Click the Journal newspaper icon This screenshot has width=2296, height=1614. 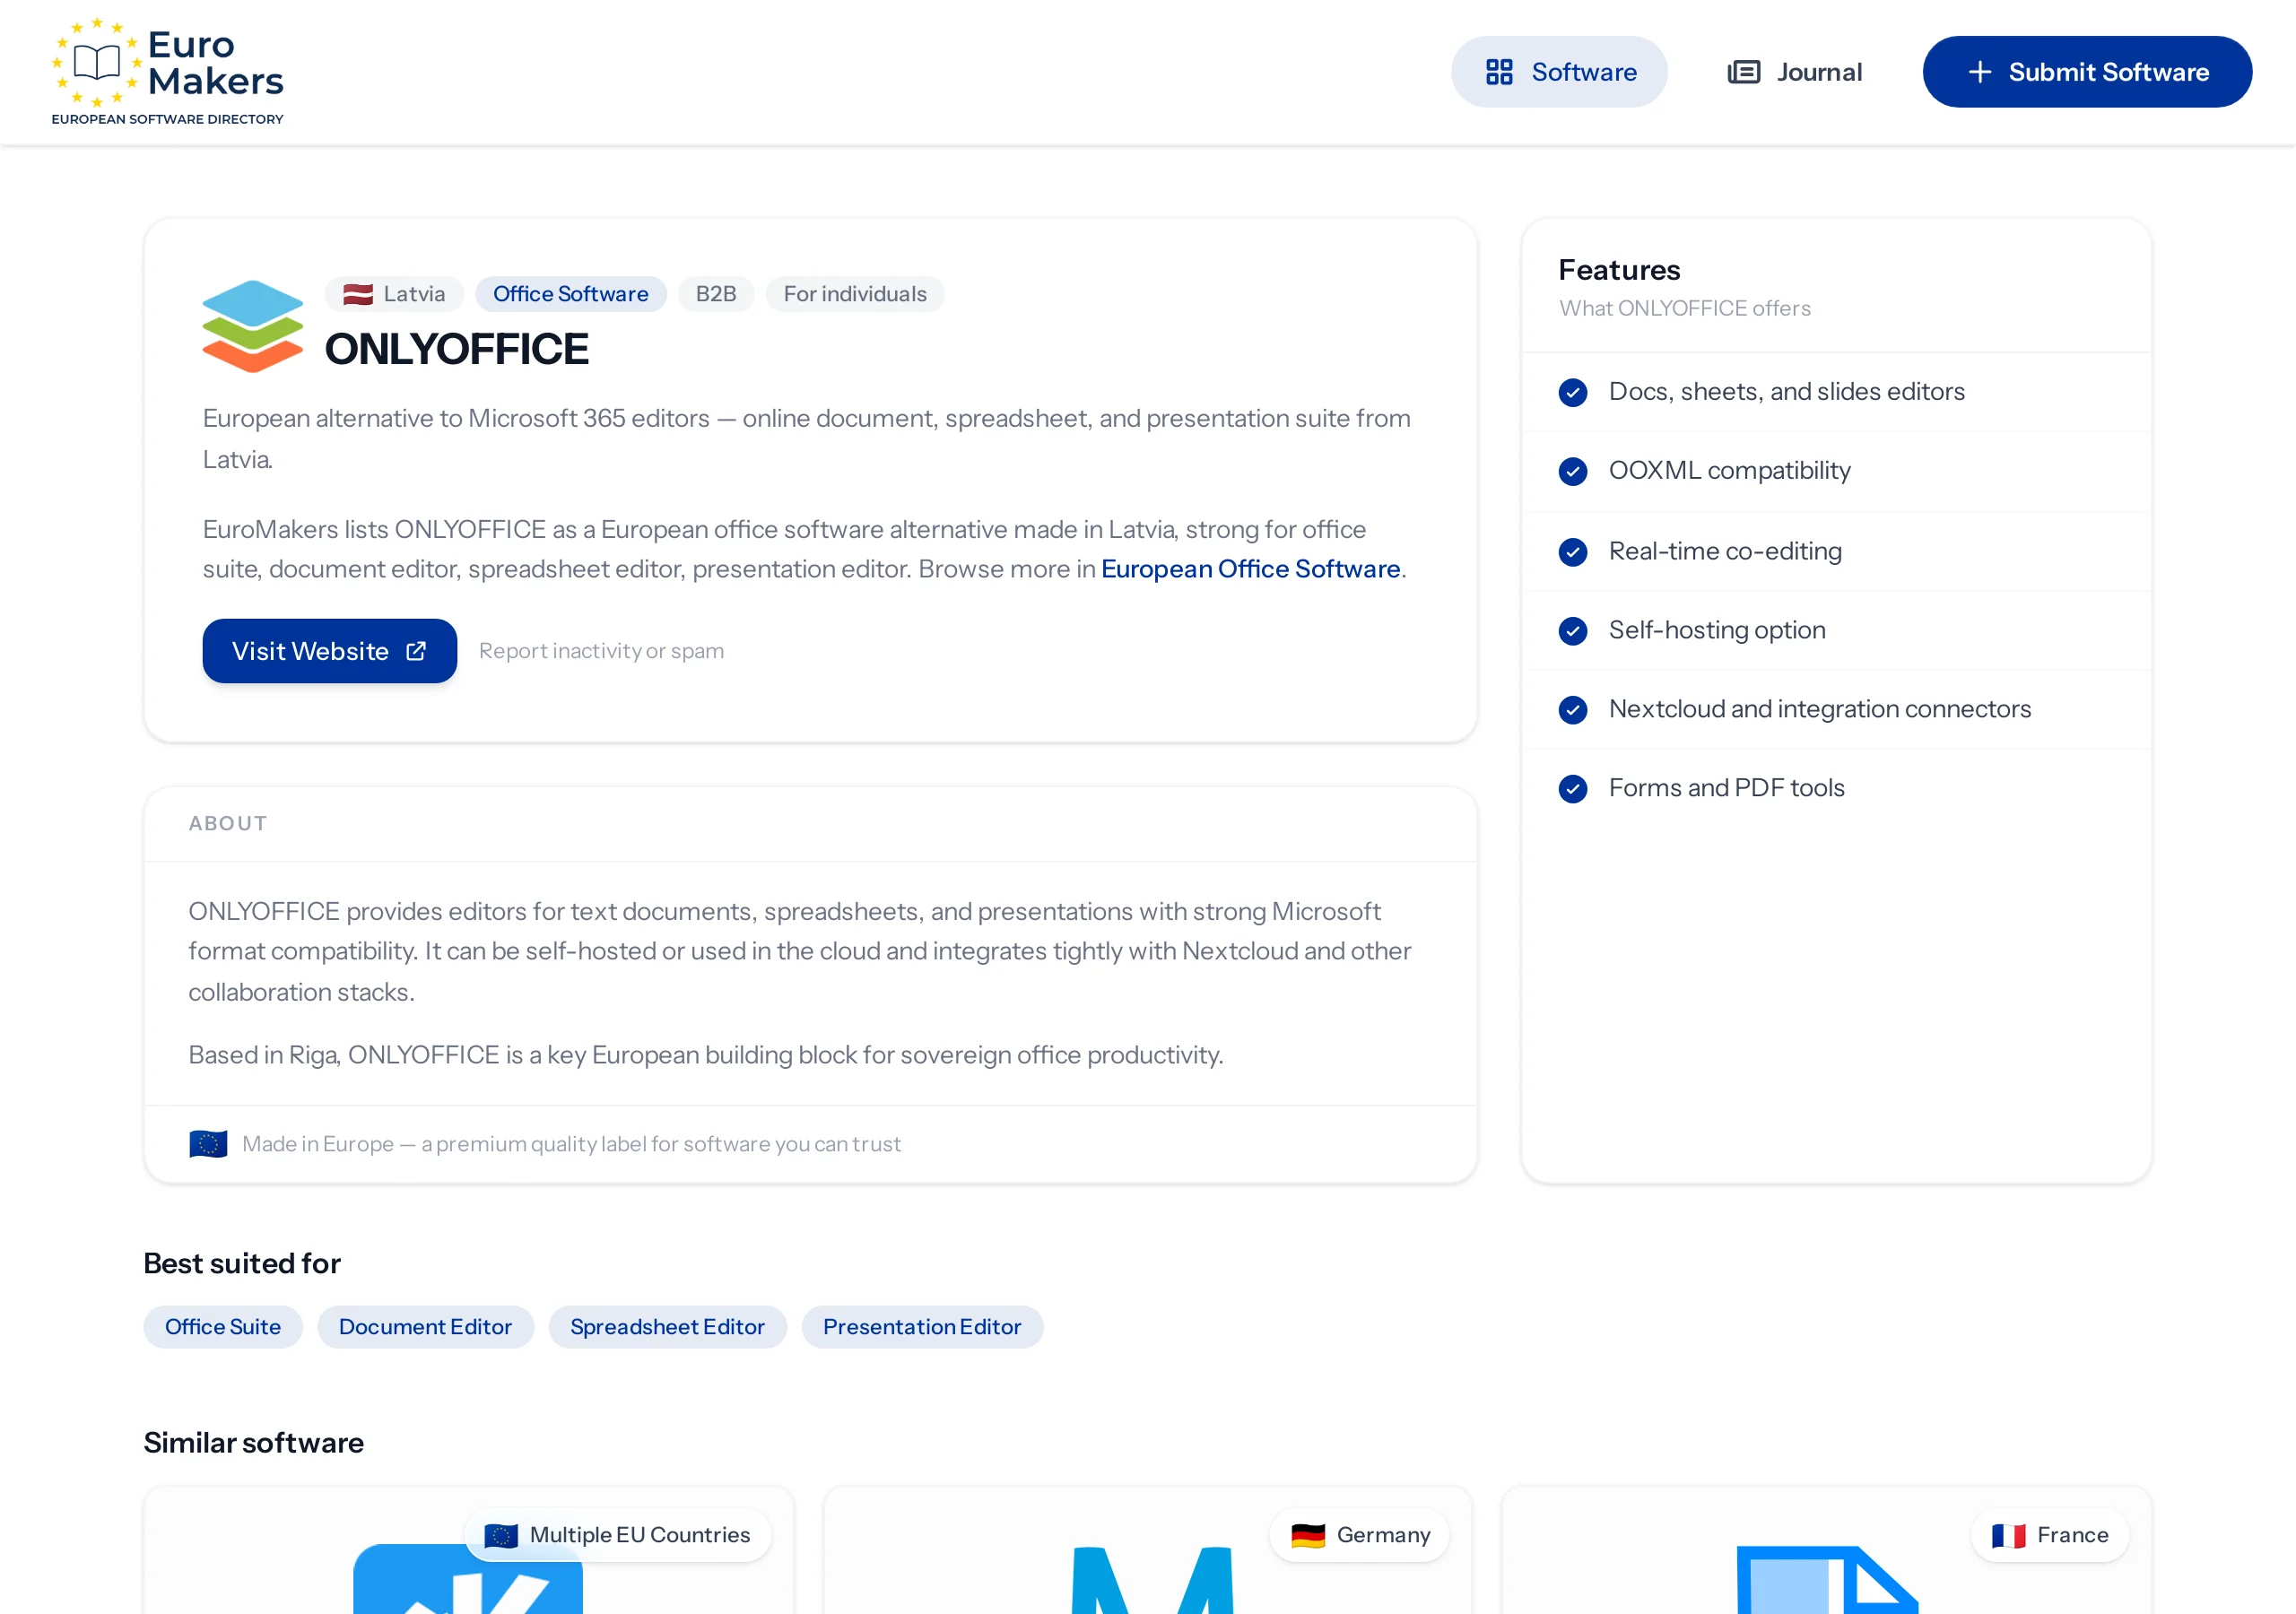(x=1744, y=72)
